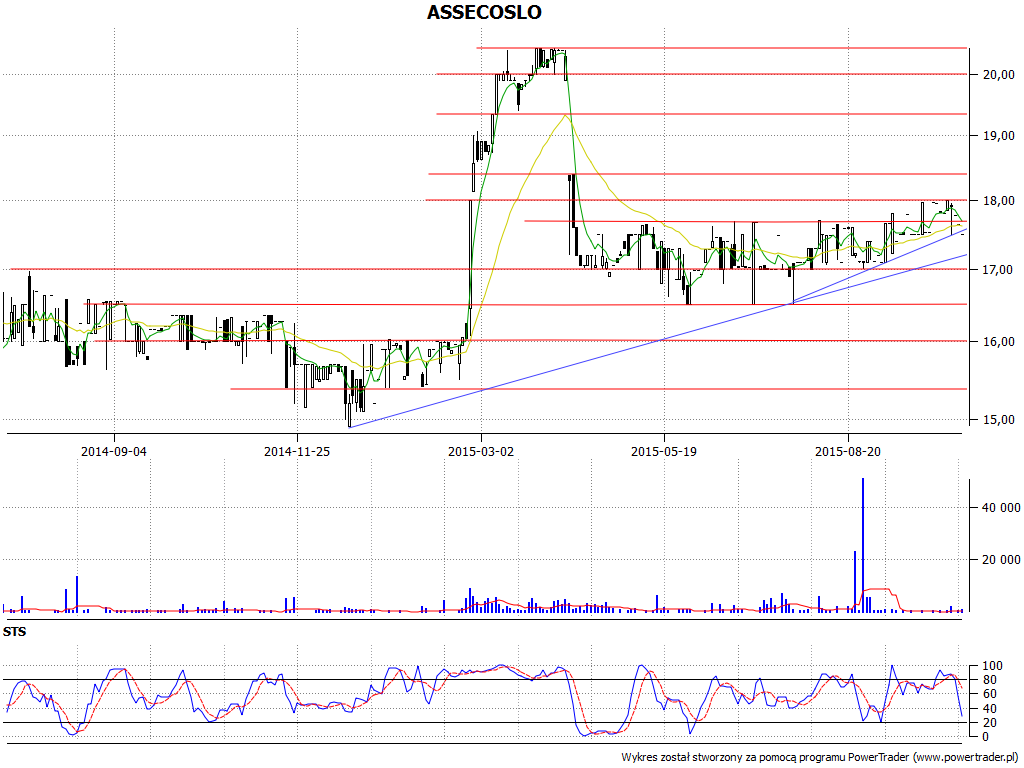Click the 19,00 price axis label
This screenshot has height=768, width=1024.
[x=999, y=136]
